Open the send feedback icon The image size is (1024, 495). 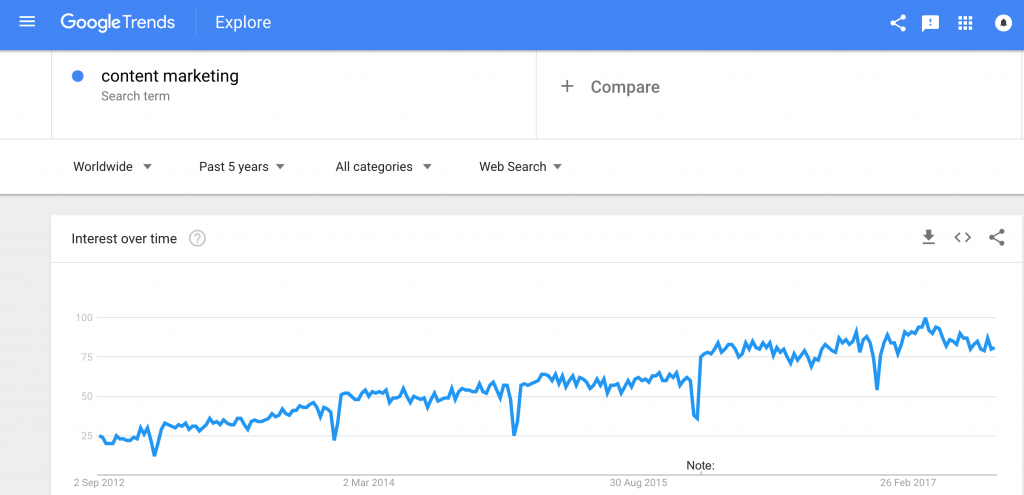click(x=930, y=23)
